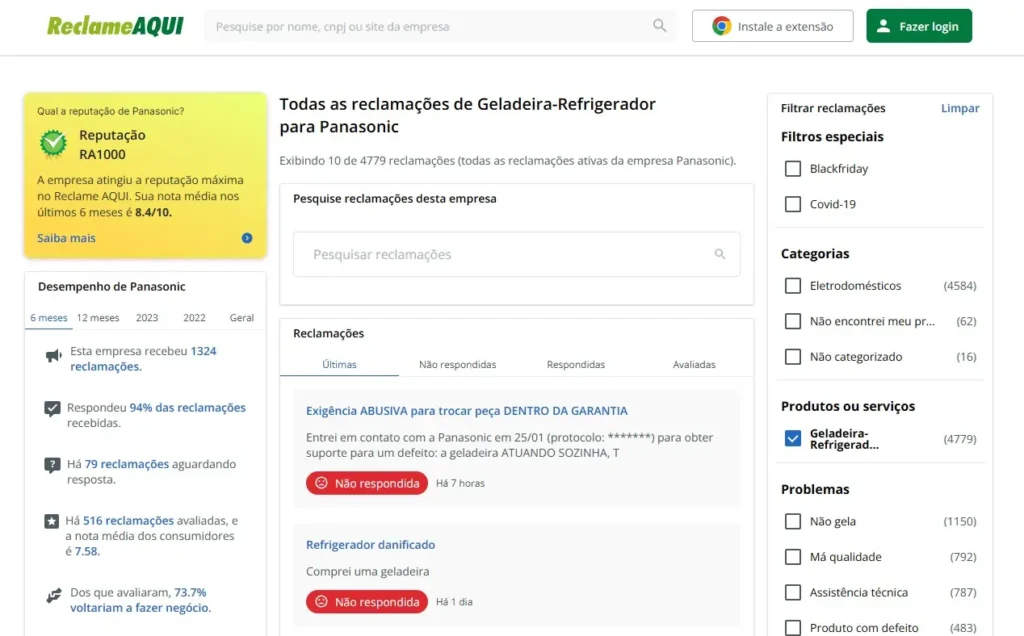
Task: Click the (4584) Eletrodomésticos count
Action: 960,286
